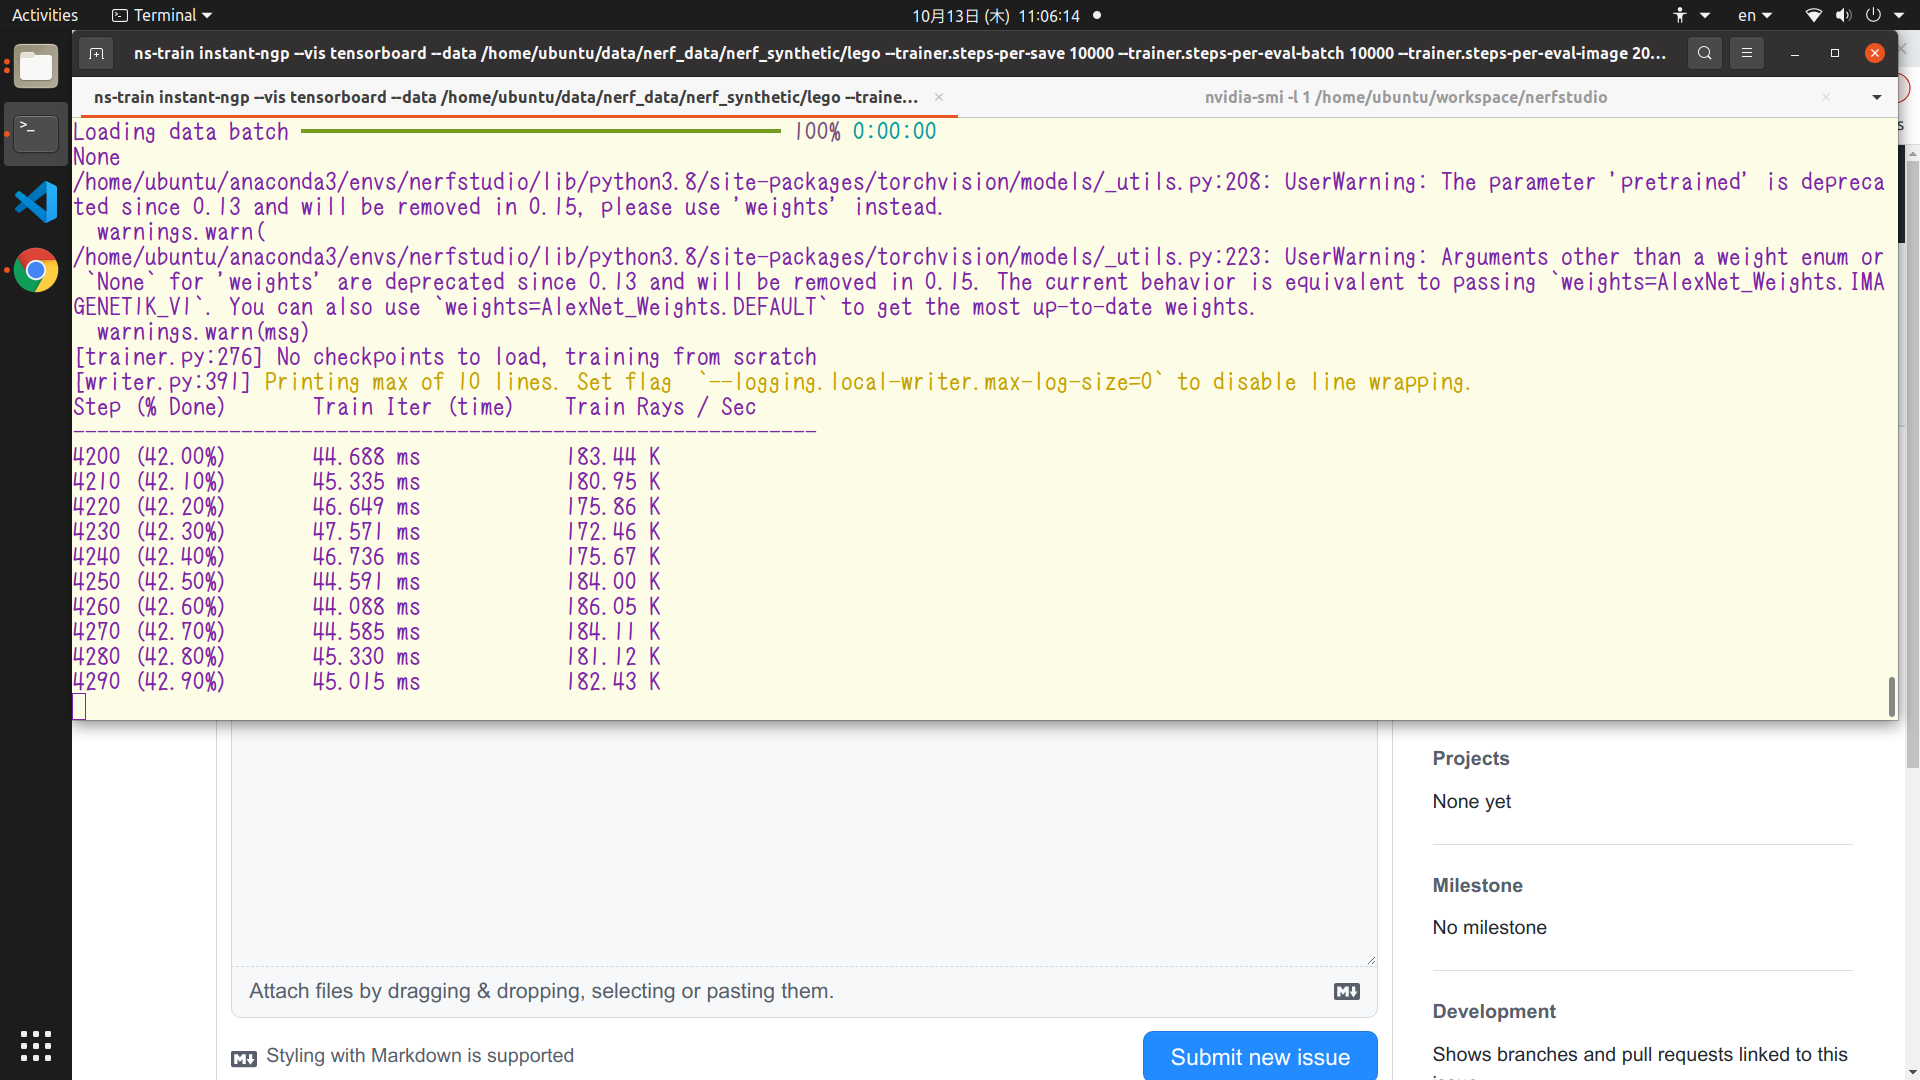Launch Visual Studio Code from the dock
The width and height of the screenshot is (1920, 1080).
click(x=35, y=202)
